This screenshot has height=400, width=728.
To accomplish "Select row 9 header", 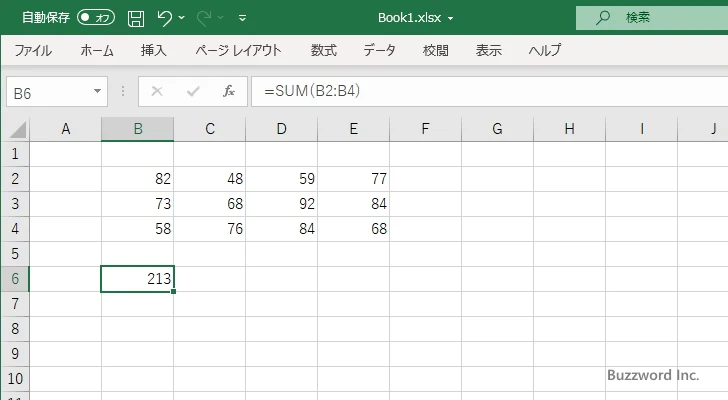I will (x=15, y=354).
